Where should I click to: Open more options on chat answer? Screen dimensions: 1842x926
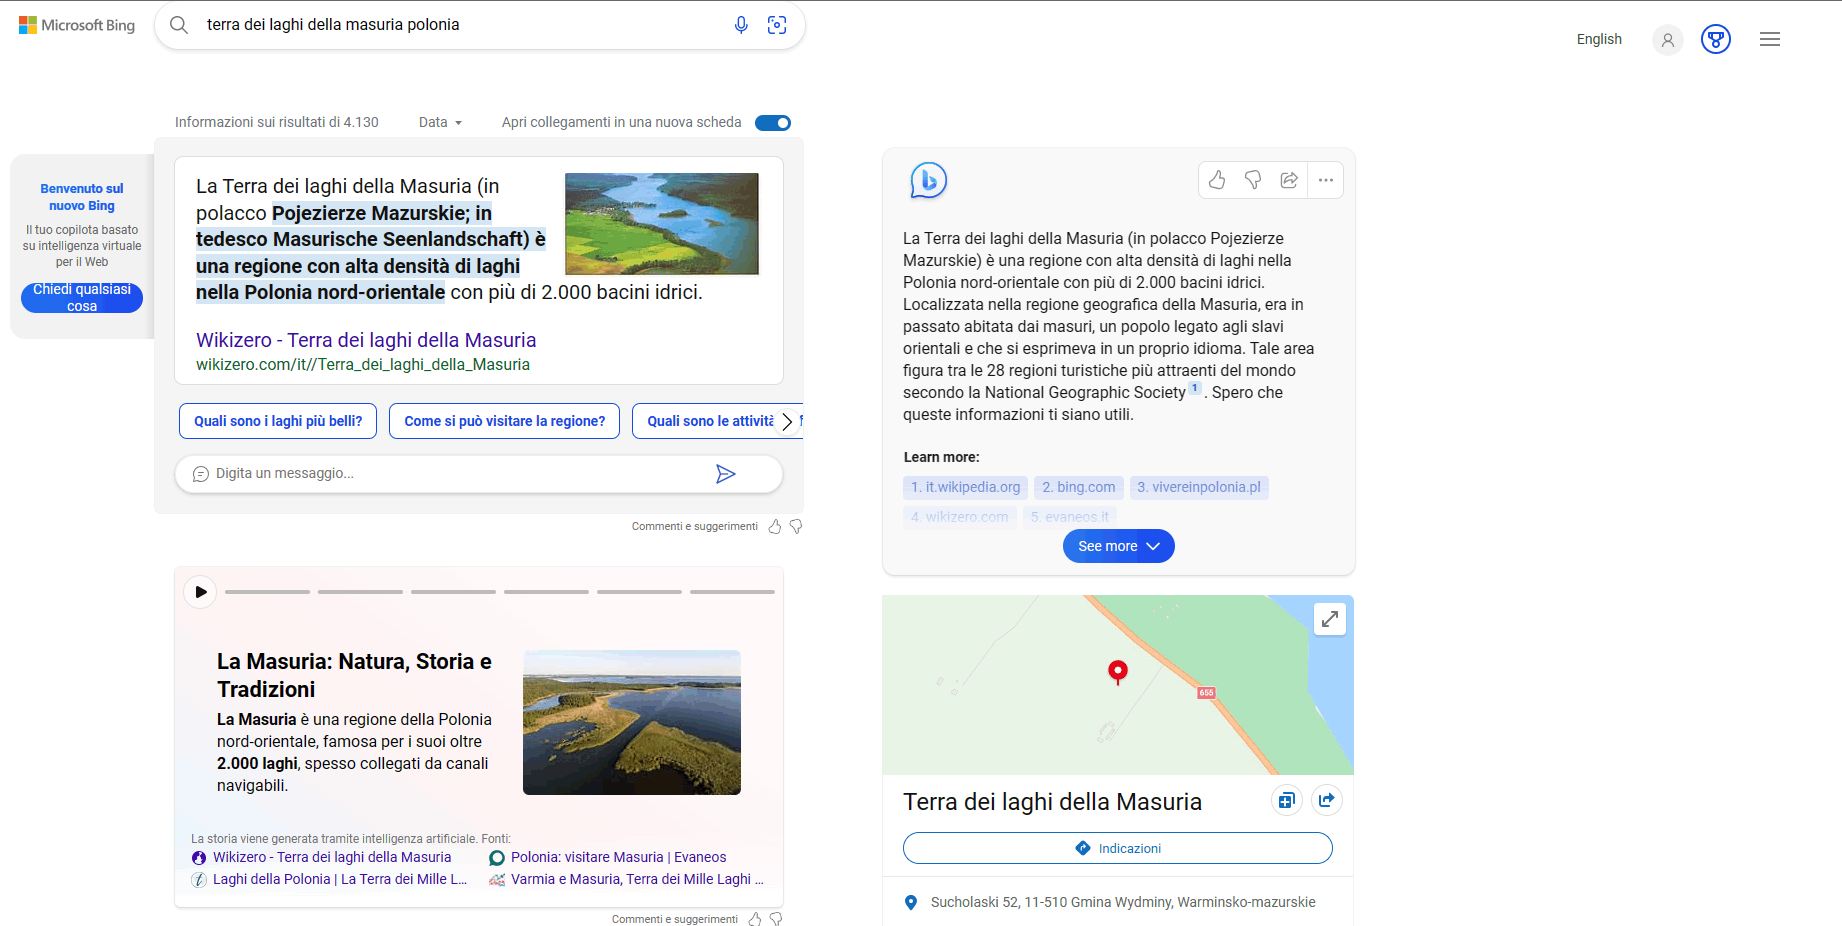coord(1326,180)
